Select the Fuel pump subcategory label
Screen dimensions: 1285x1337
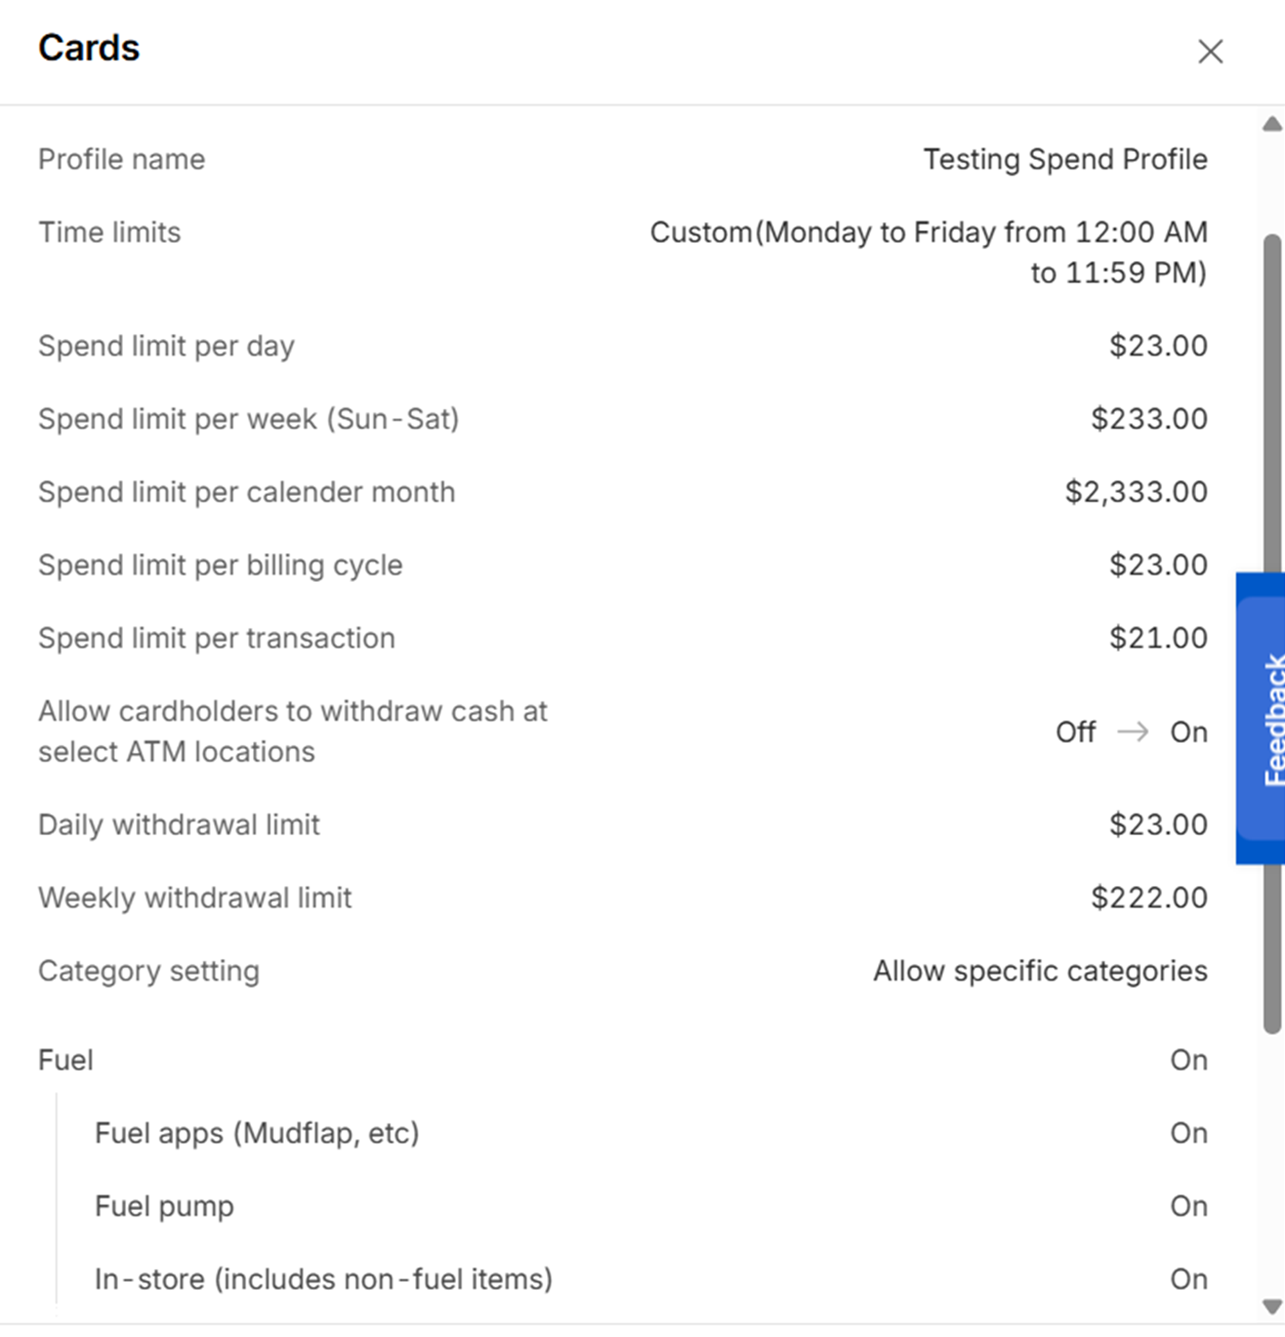tap(164, 1206)
